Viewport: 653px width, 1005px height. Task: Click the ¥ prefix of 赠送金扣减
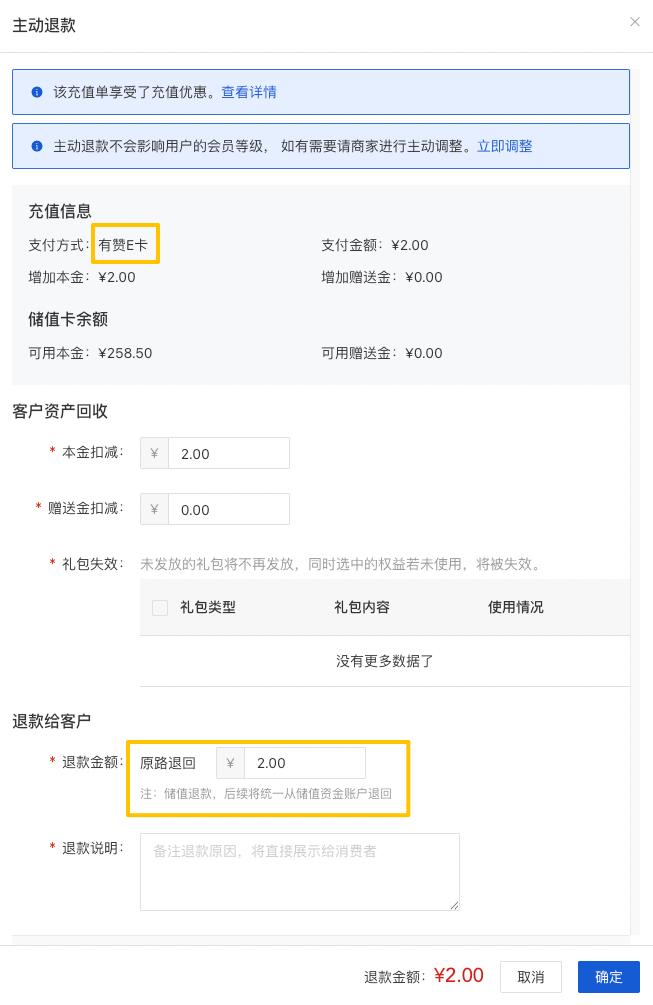pos(154,509)
